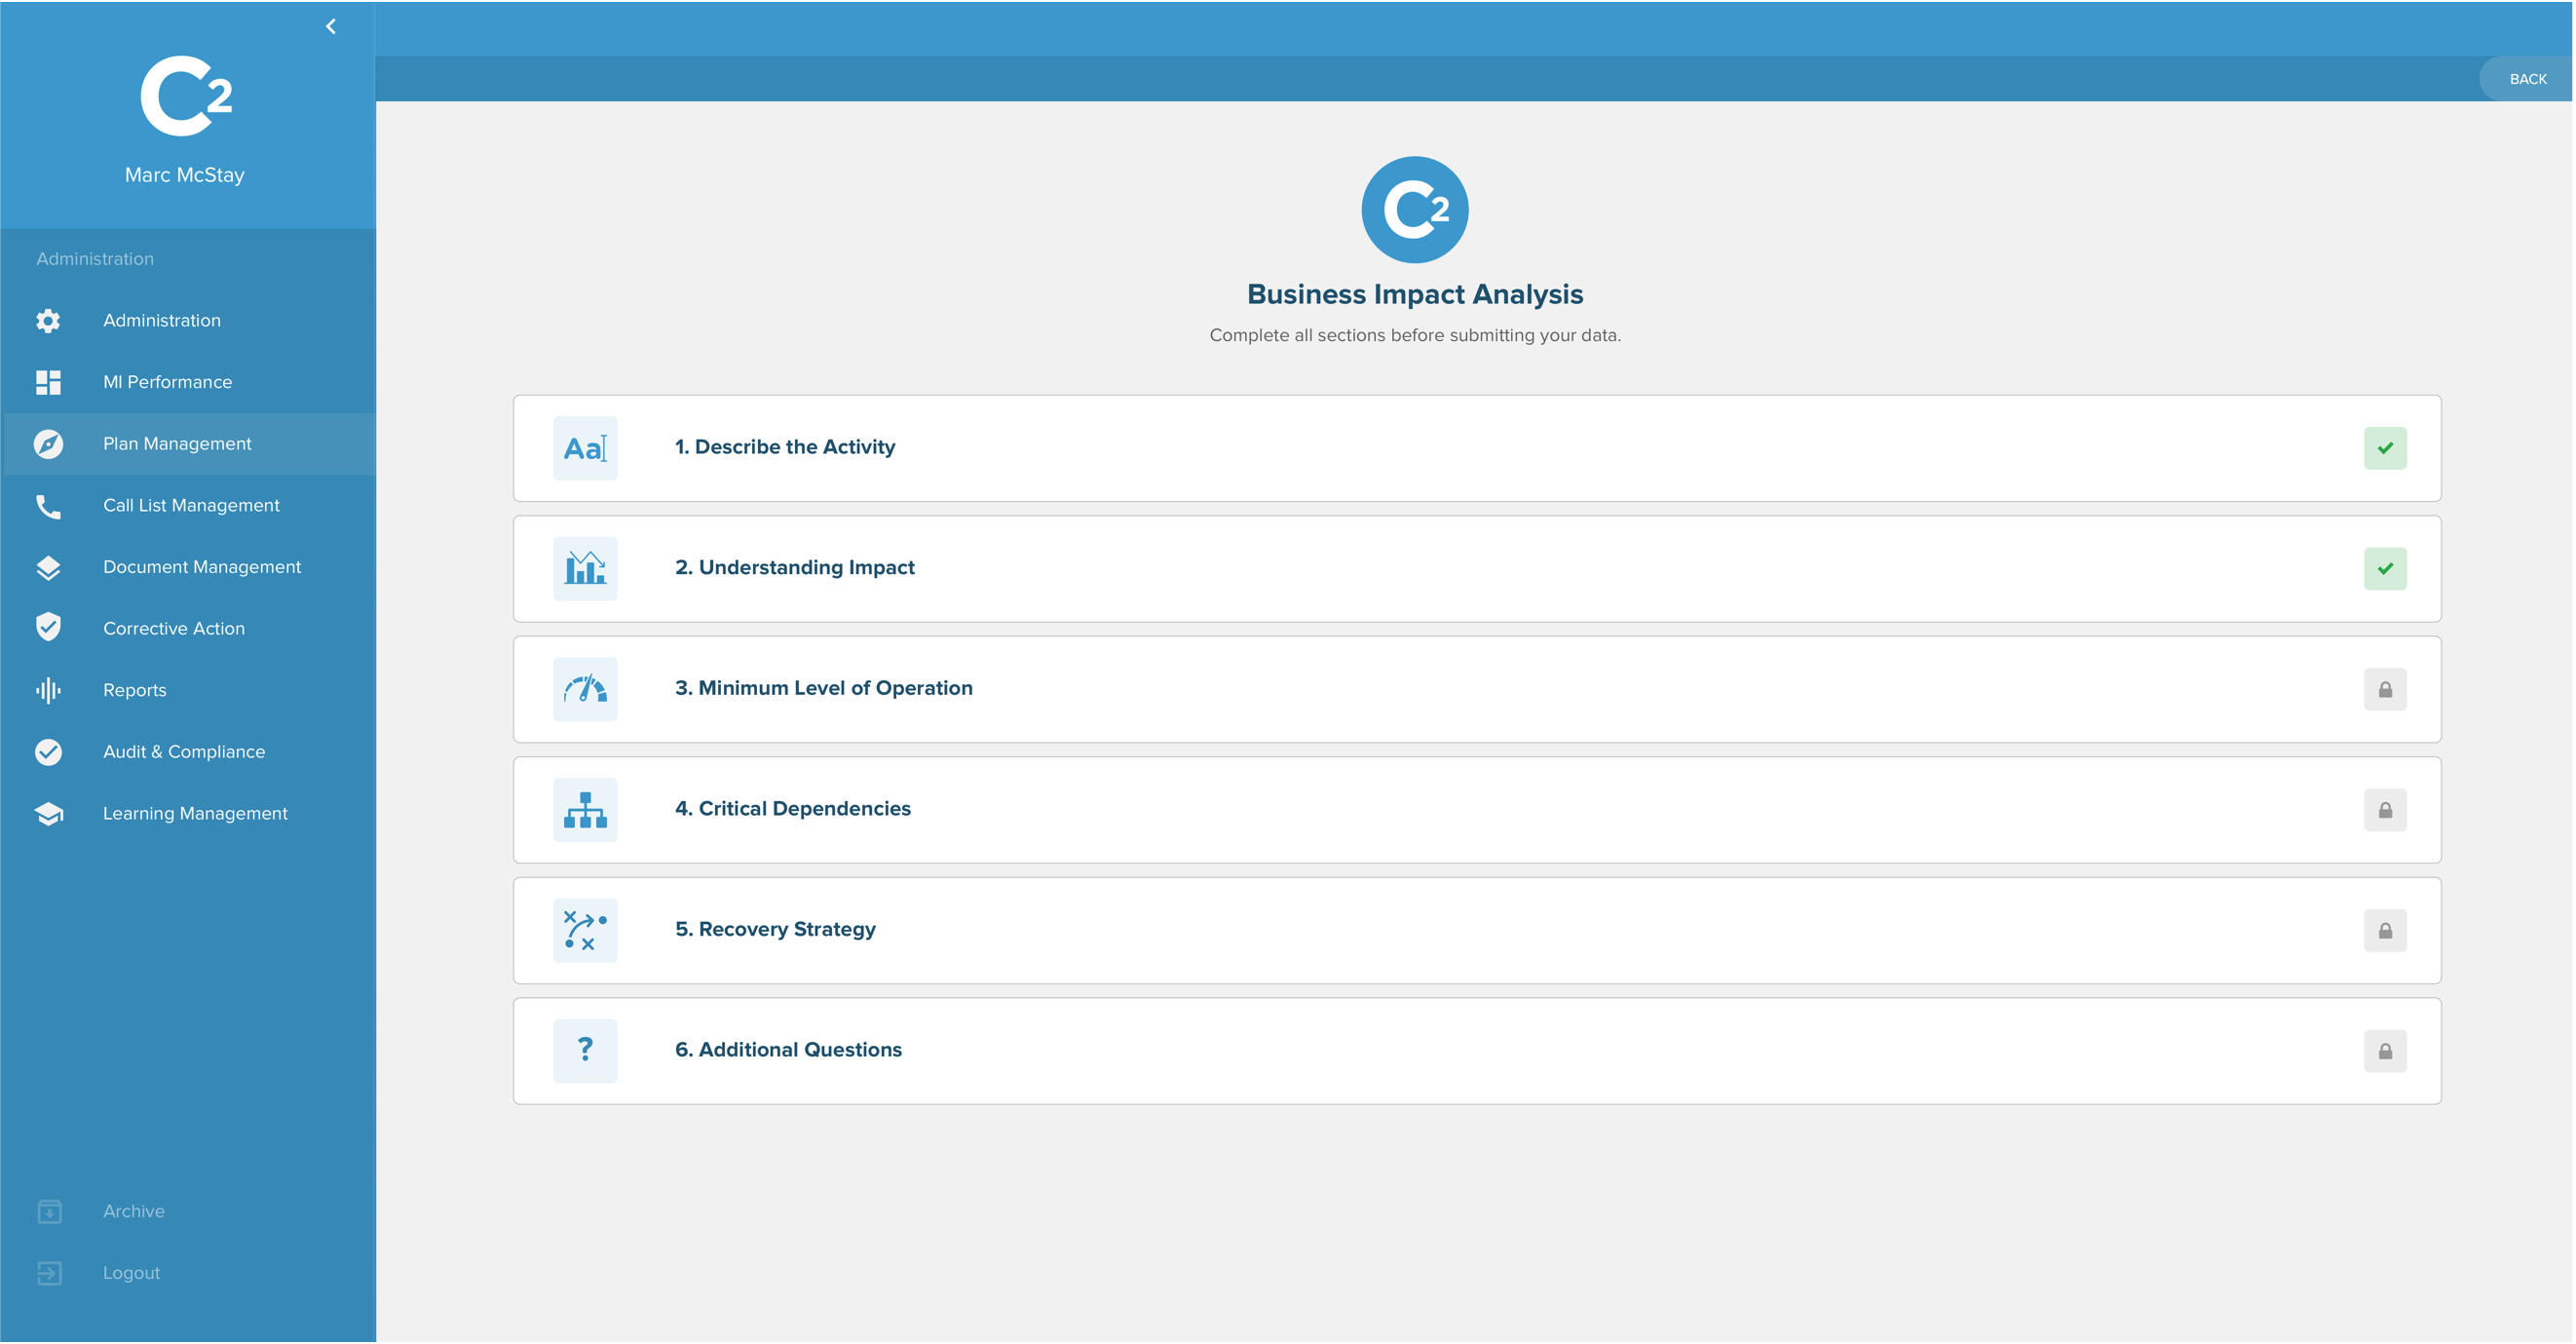
Task: Click the Reports bar chart icon
Action: tap(46, 688)
